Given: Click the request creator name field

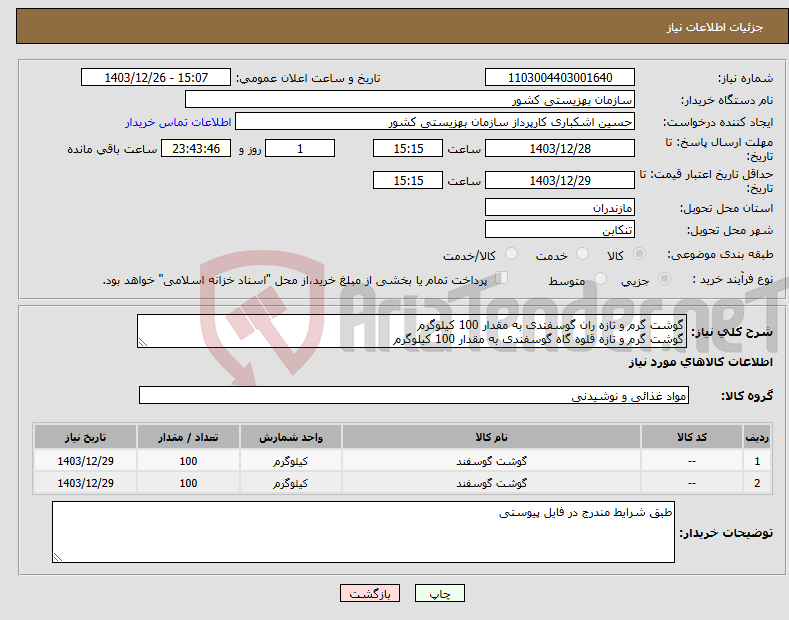Looking at the screenshot, I should coord(435,121).
